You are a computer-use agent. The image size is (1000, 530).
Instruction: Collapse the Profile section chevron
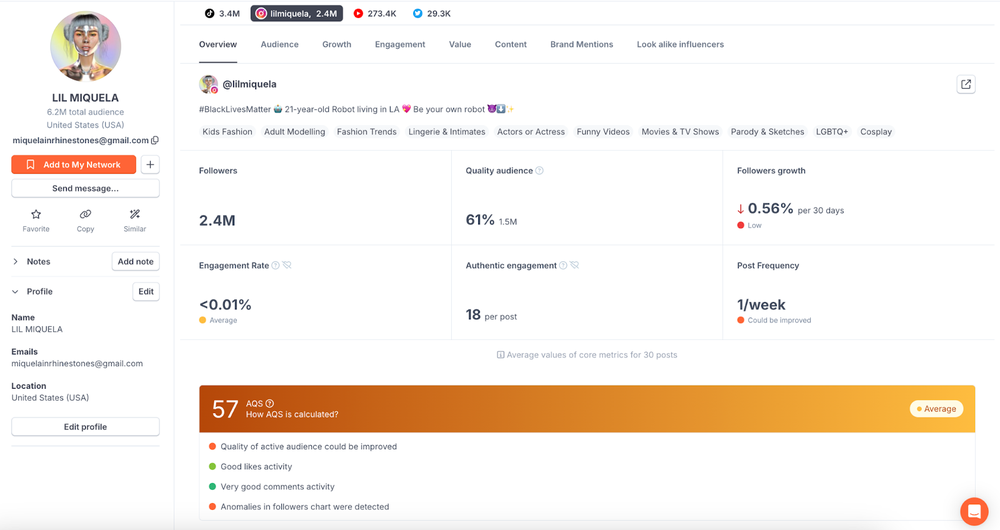pyautogui.click(x=15, y=291)
